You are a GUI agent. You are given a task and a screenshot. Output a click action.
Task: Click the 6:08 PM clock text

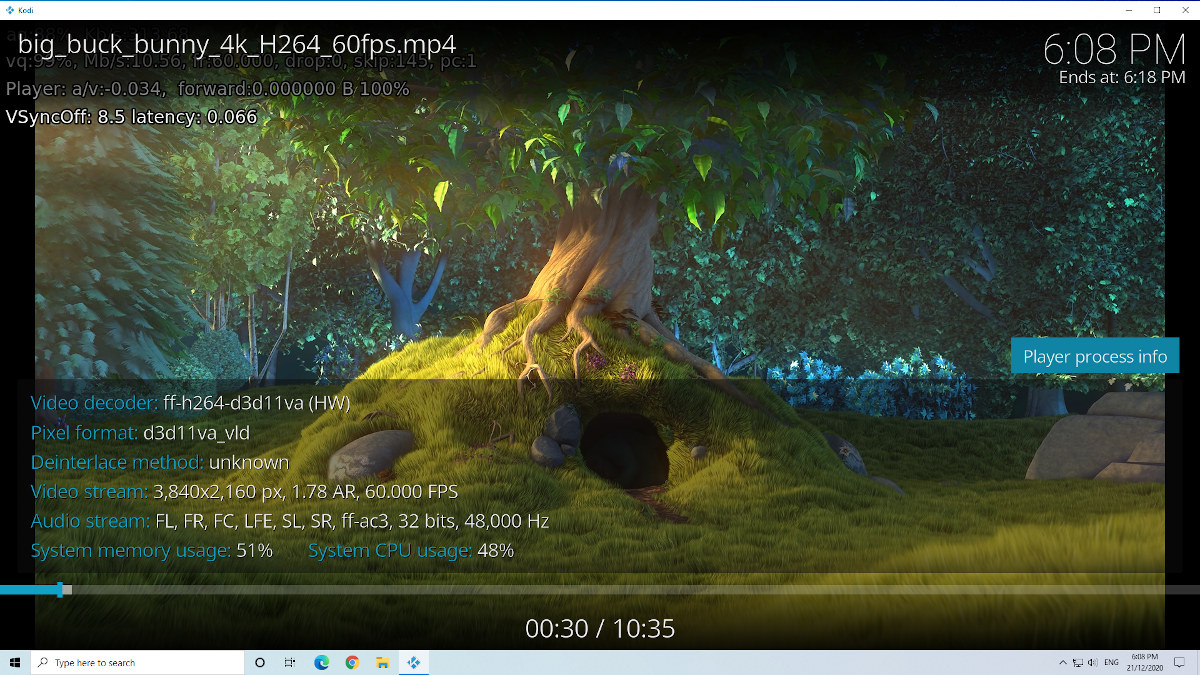pos(1114,48)
